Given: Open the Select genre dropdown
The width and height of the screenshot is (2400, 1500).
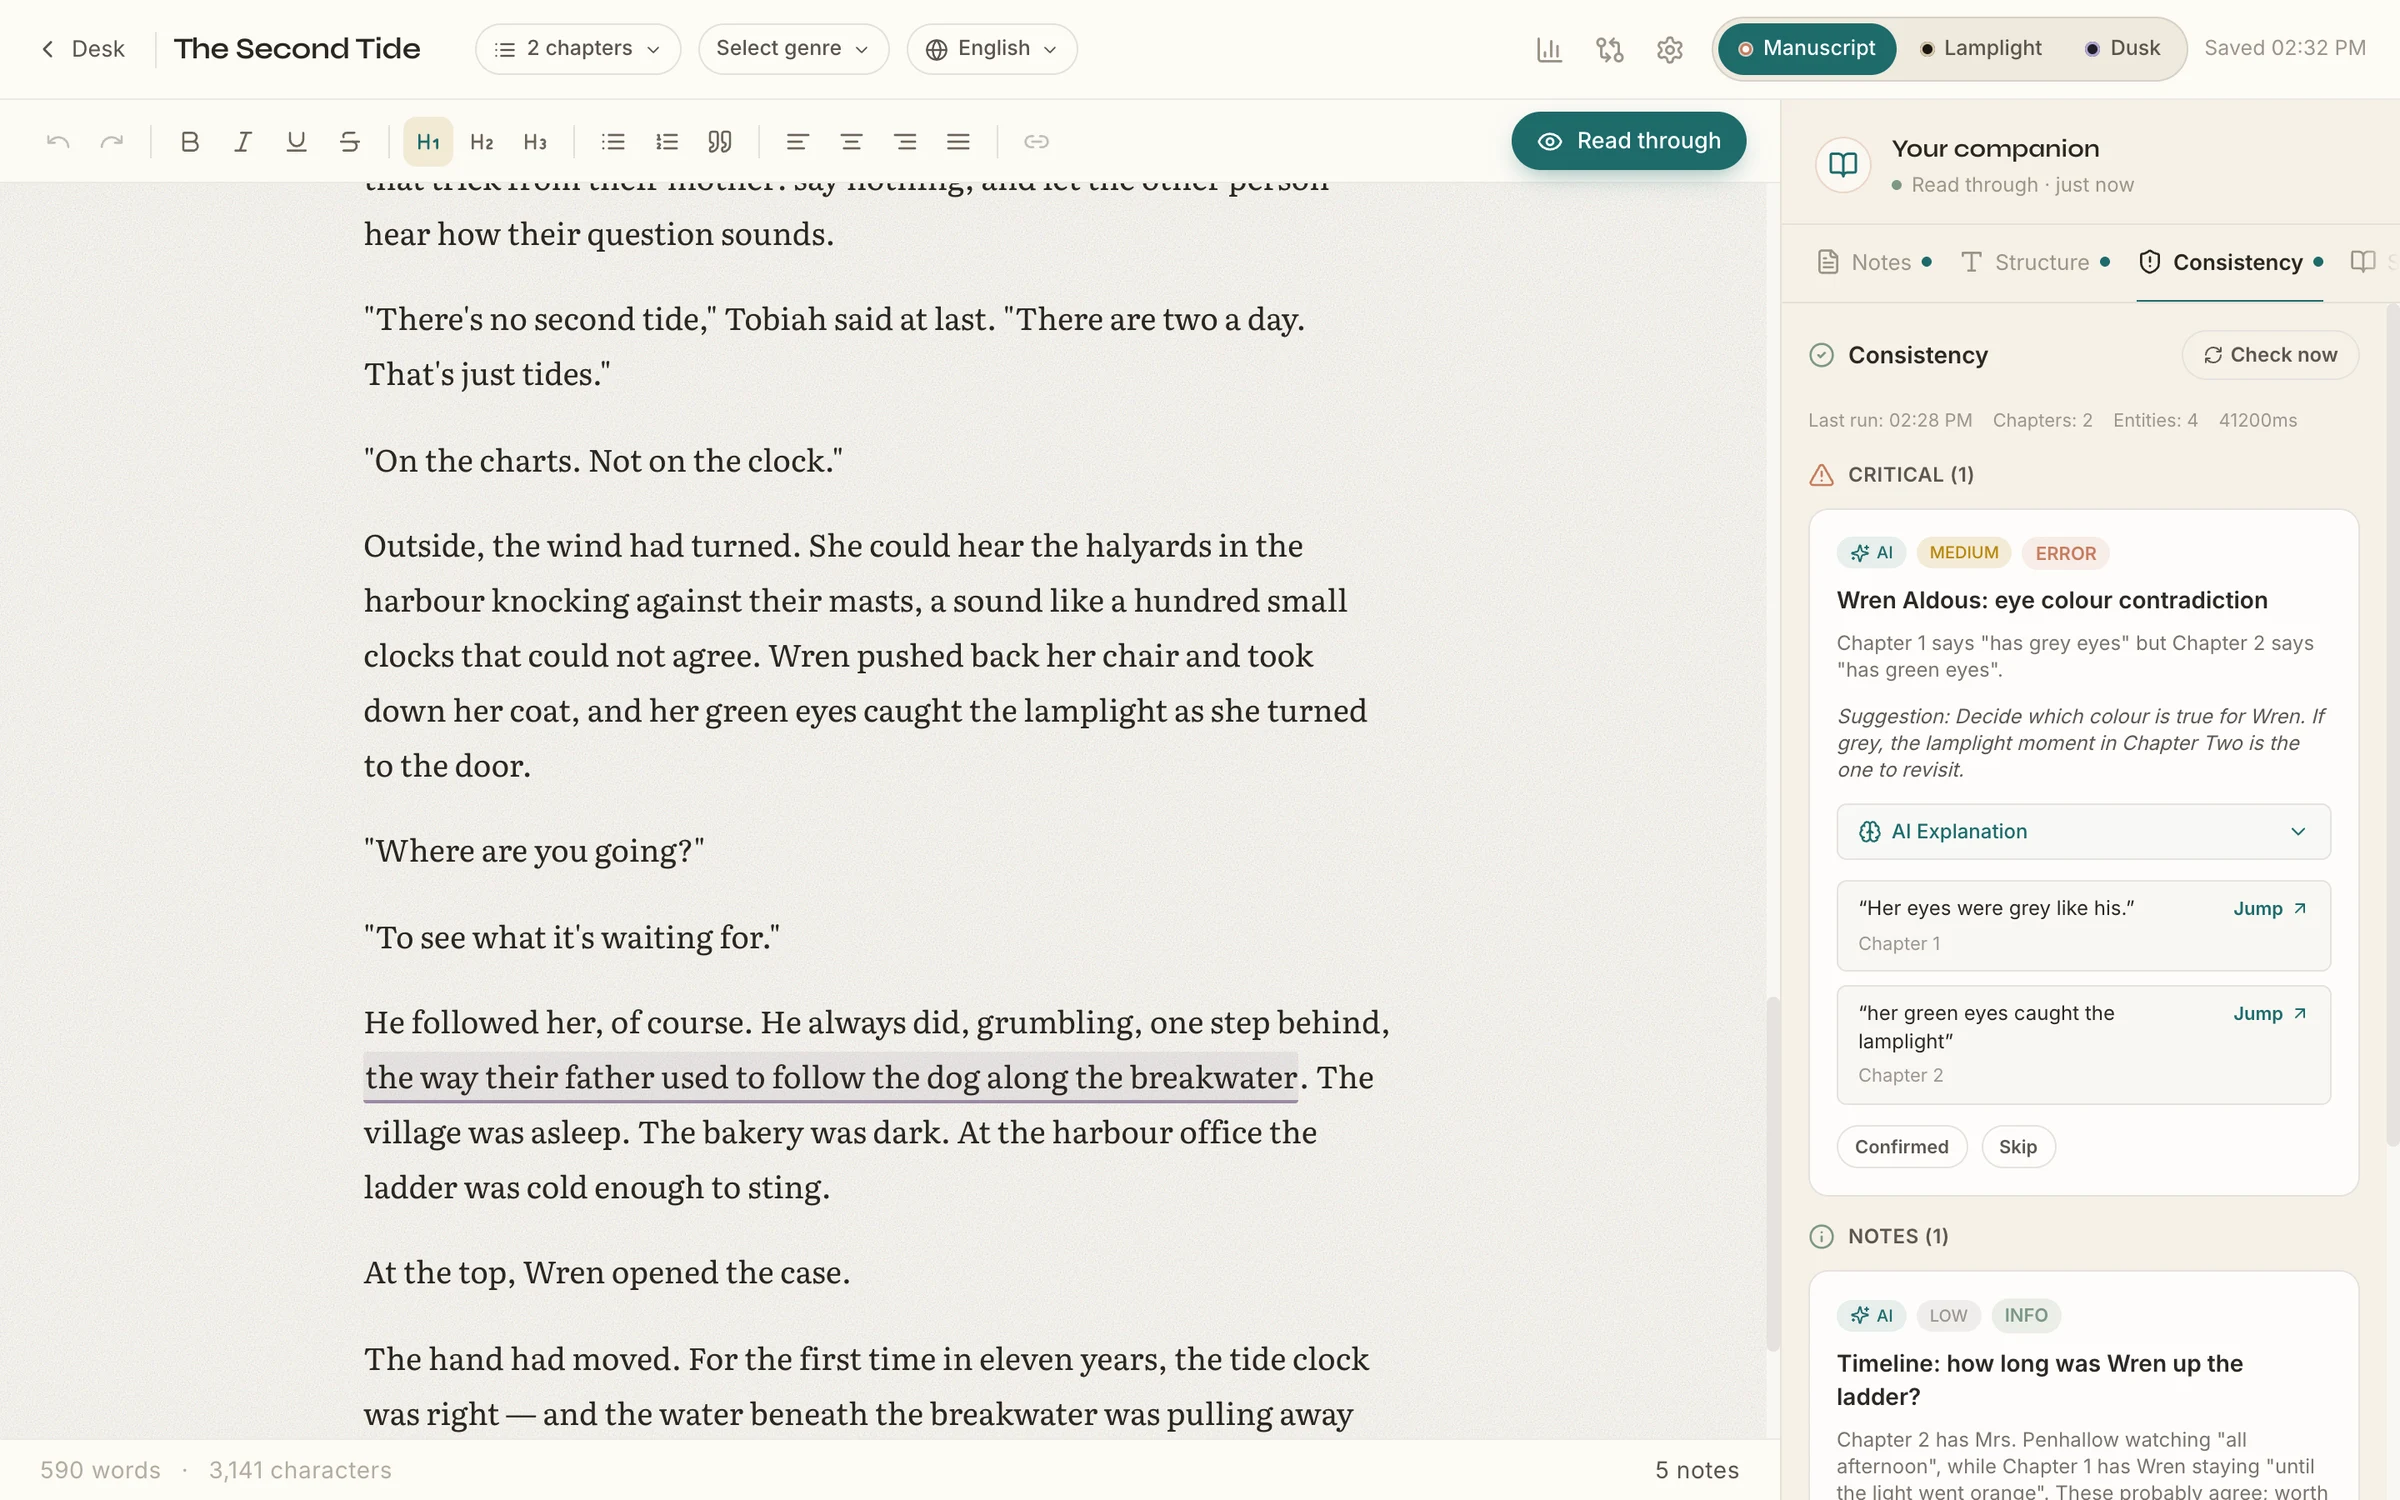Looking at the screenshot, I should pyautogui.click(x=793, y=49).
